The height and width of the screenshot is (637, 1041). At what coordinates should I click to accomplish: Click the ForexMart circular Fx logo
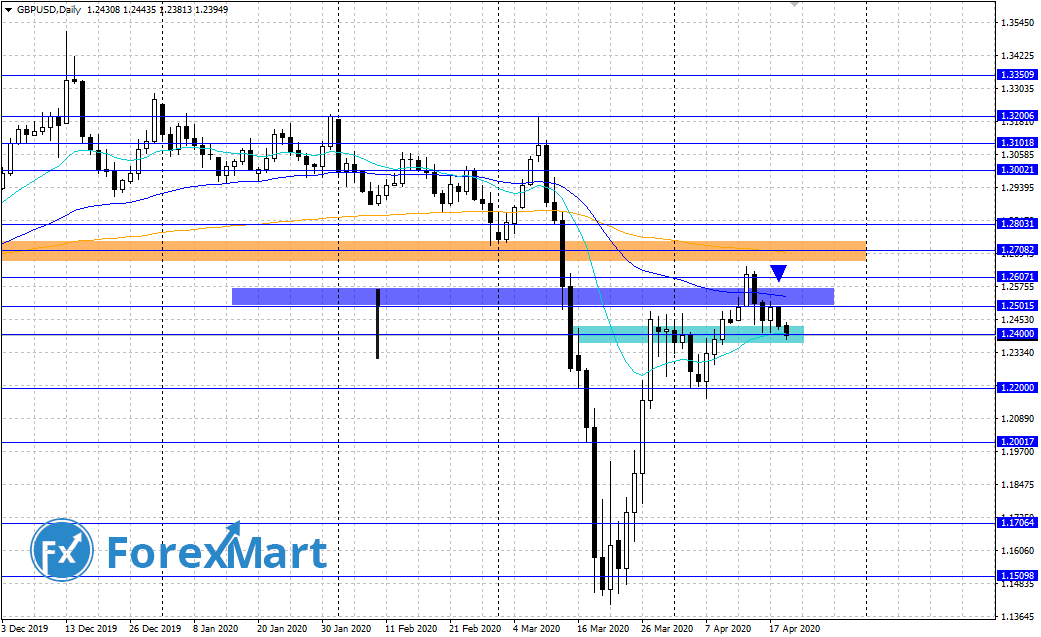pos(61,551)
